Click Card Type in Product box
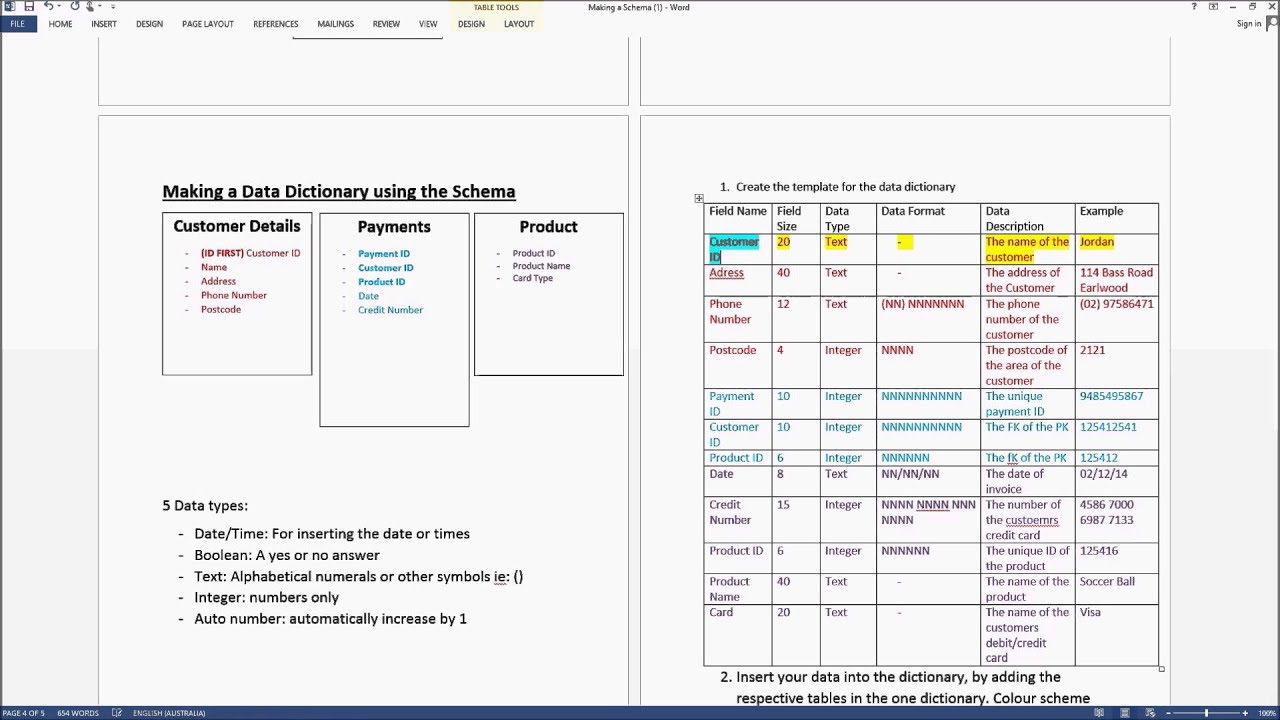The width and height of the screenshot is (1280, 720). click(533, 278)
